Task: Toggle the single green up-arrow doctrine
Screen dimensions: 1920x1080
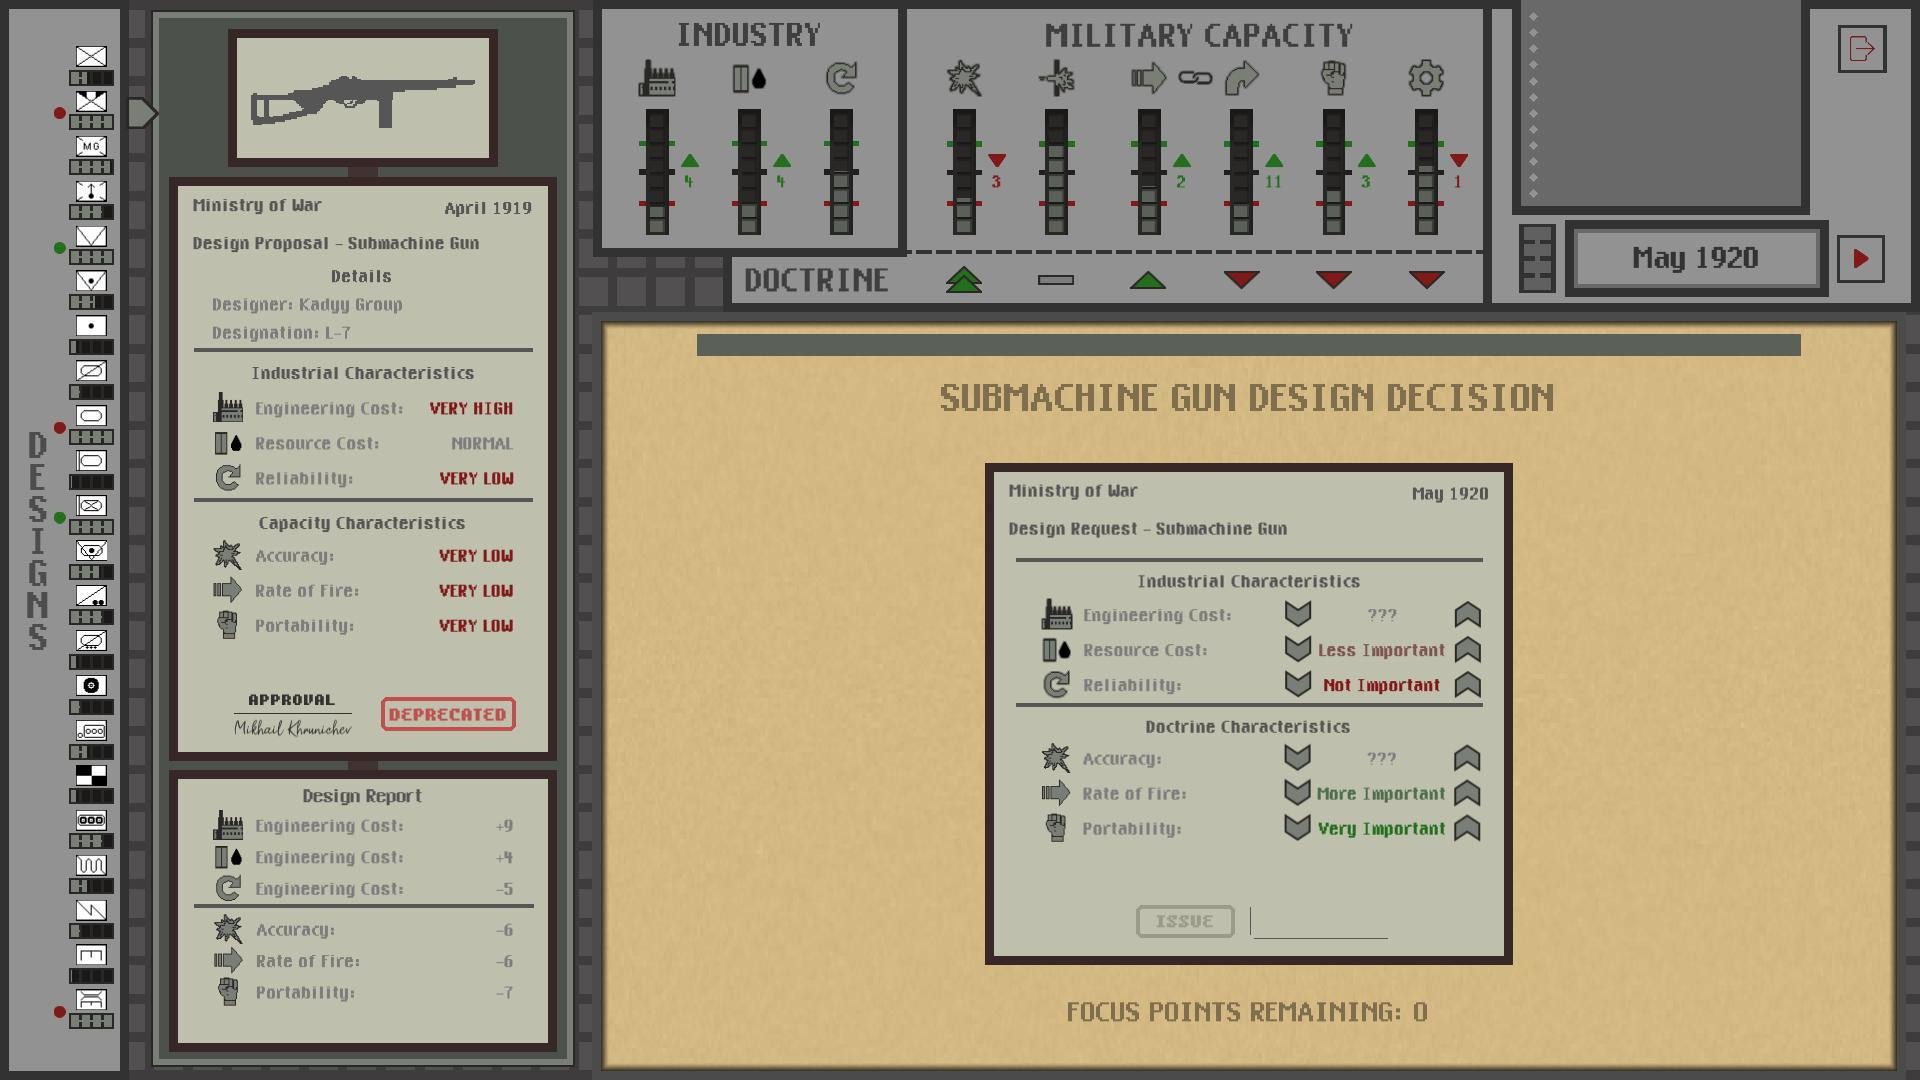Action: click(x=1148, y=280)
